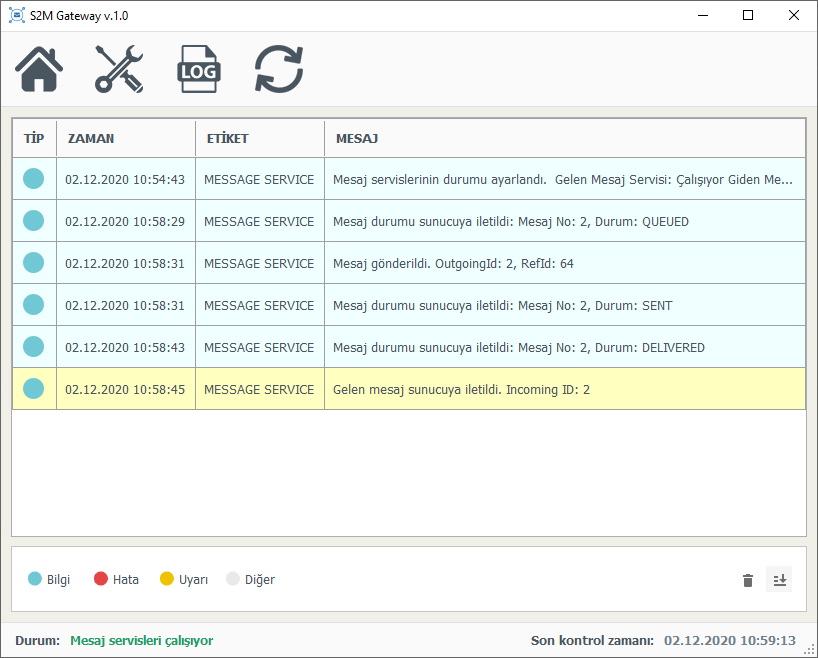The height and width of the screenshot is (658, 818).
Task: Toggle the Uyarı filter
Action: pos(183,580)
